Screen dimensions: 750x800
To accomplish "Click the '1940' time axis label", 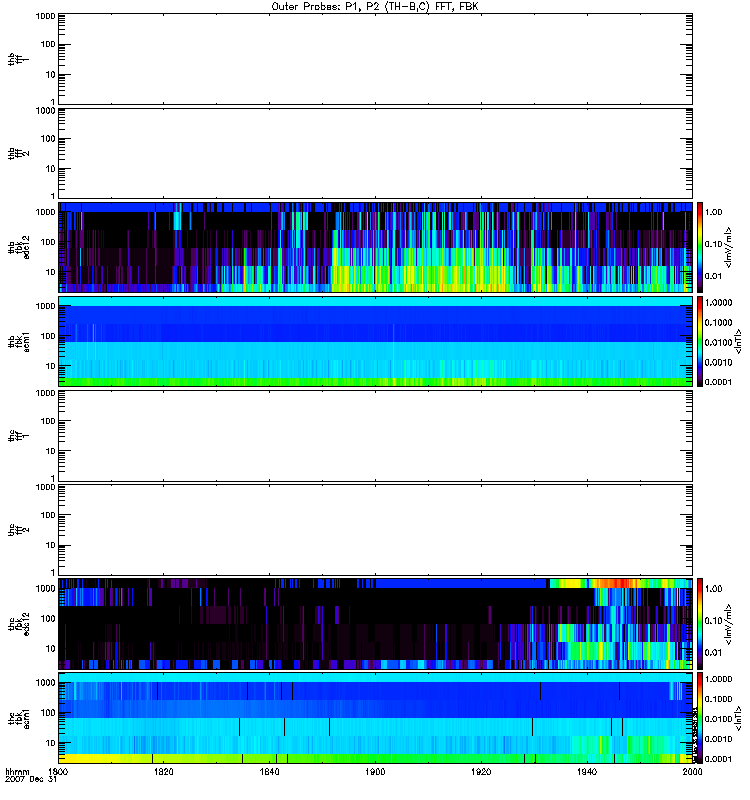I will pos(587,771).
